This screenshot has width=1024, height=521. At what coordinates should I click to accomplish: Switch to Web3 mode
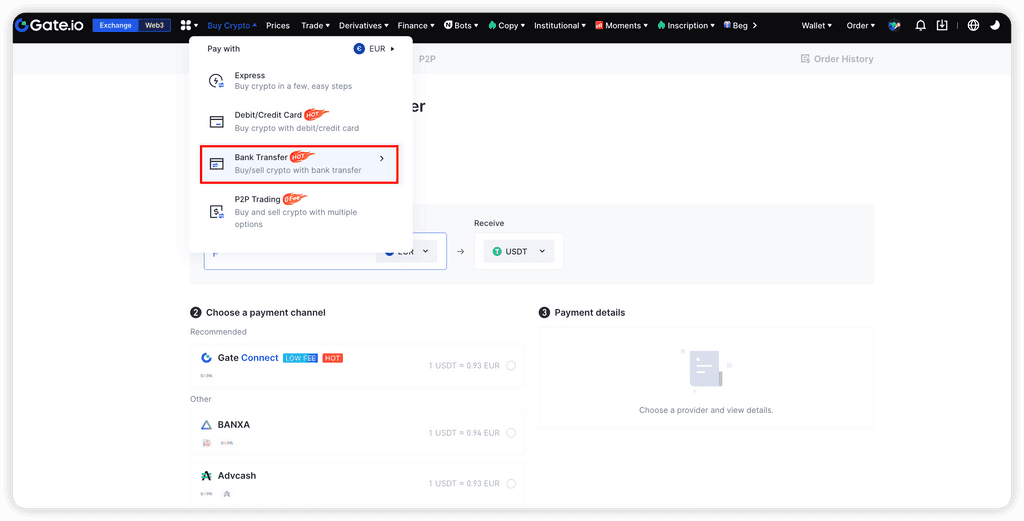156,25
